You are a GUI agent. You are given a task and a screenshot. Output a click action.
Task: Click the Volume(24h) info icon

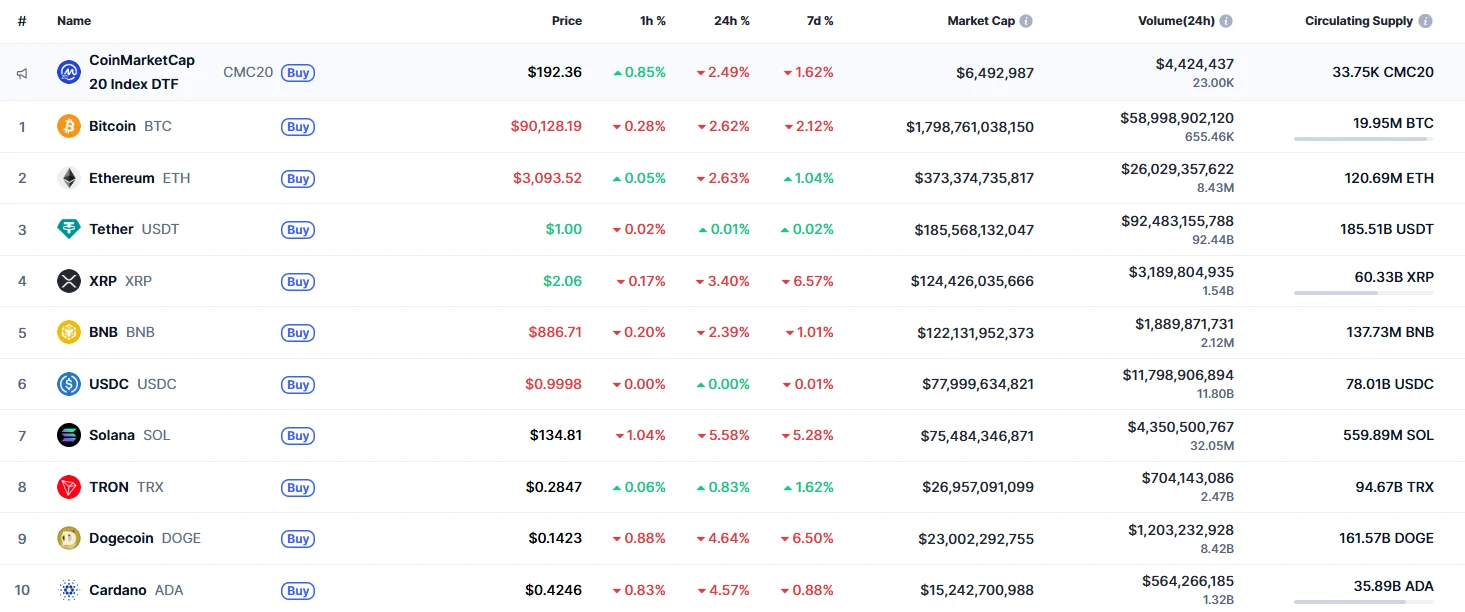tap(1226, 21)
